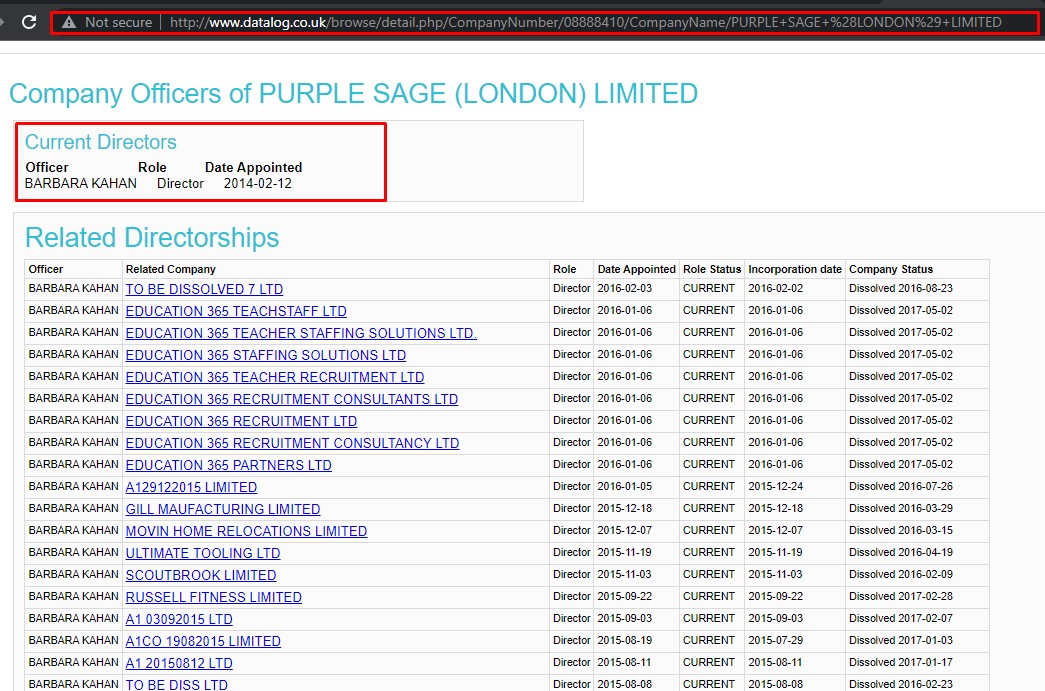Open ULTIMATE TOOLING LTD link

203,553
